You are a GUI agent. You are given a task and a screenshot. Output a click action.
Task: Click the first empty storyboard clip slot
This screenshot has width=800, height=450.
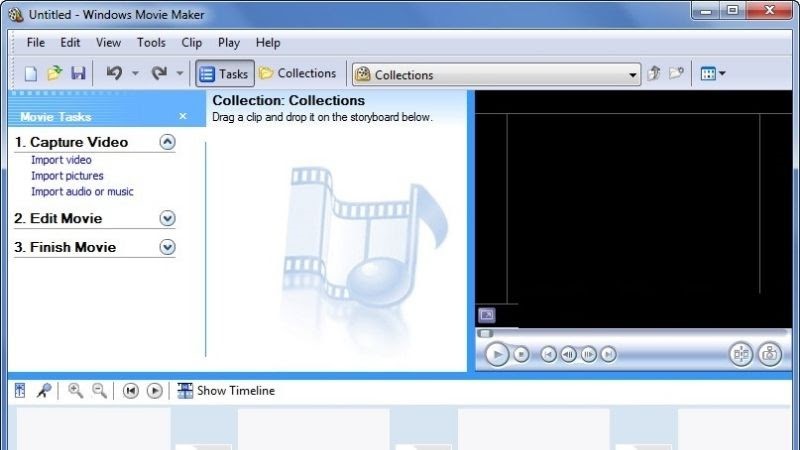pos(94,429)
